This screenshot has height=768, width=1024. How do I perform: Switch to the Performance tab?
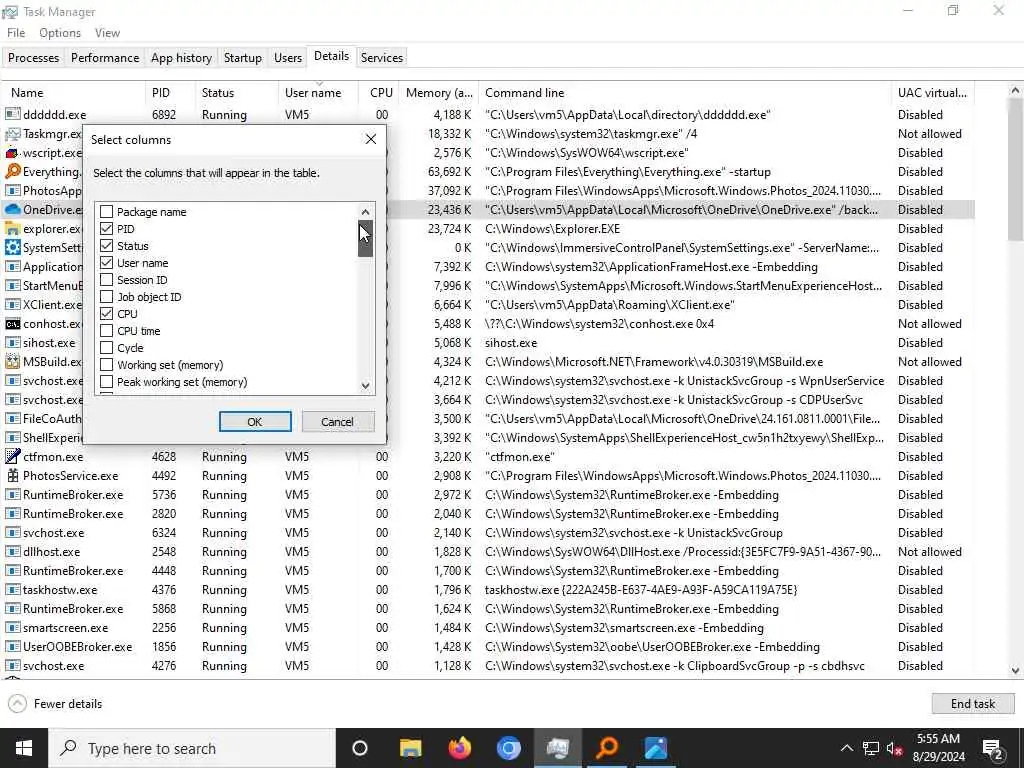[x=105, y=57]
